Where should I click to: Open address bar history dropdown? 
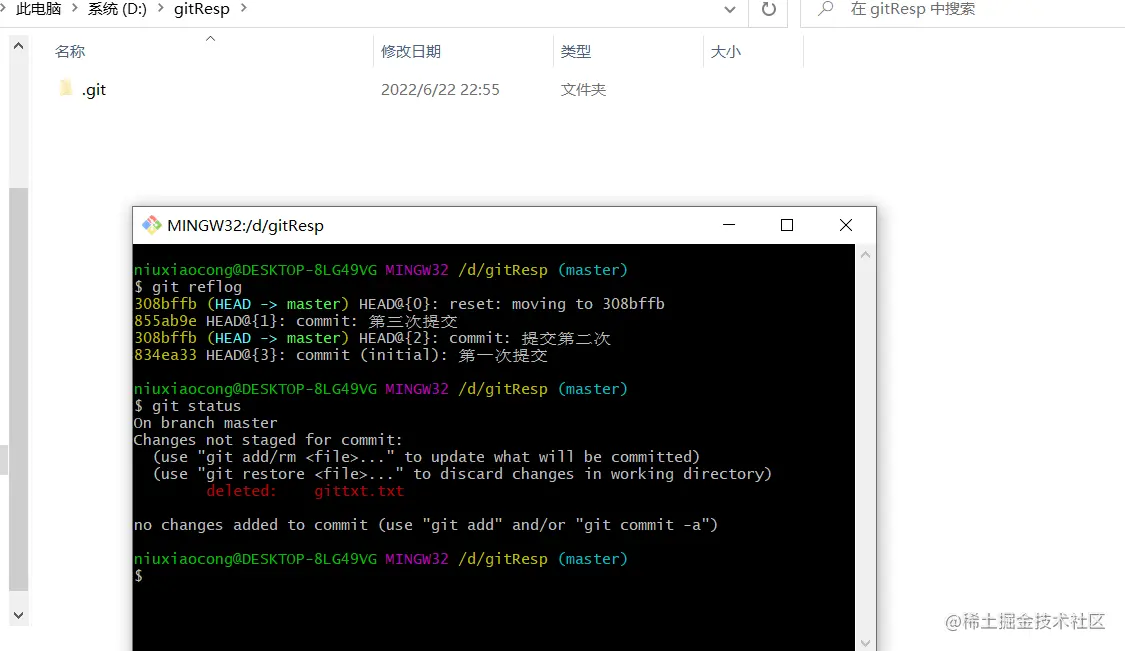pos(730,9)
